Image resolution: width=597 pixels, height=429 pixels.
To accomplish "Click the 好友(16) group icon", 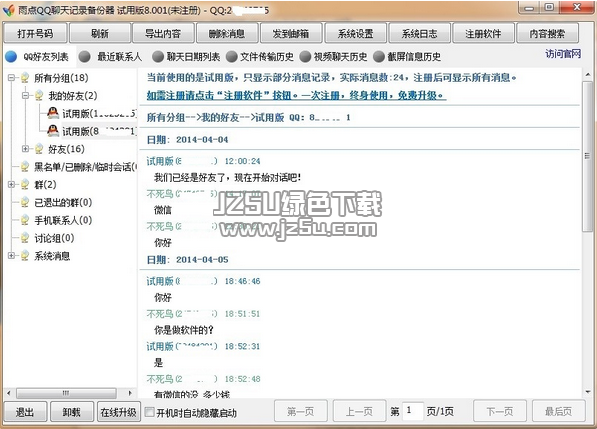I will (39, 149).
